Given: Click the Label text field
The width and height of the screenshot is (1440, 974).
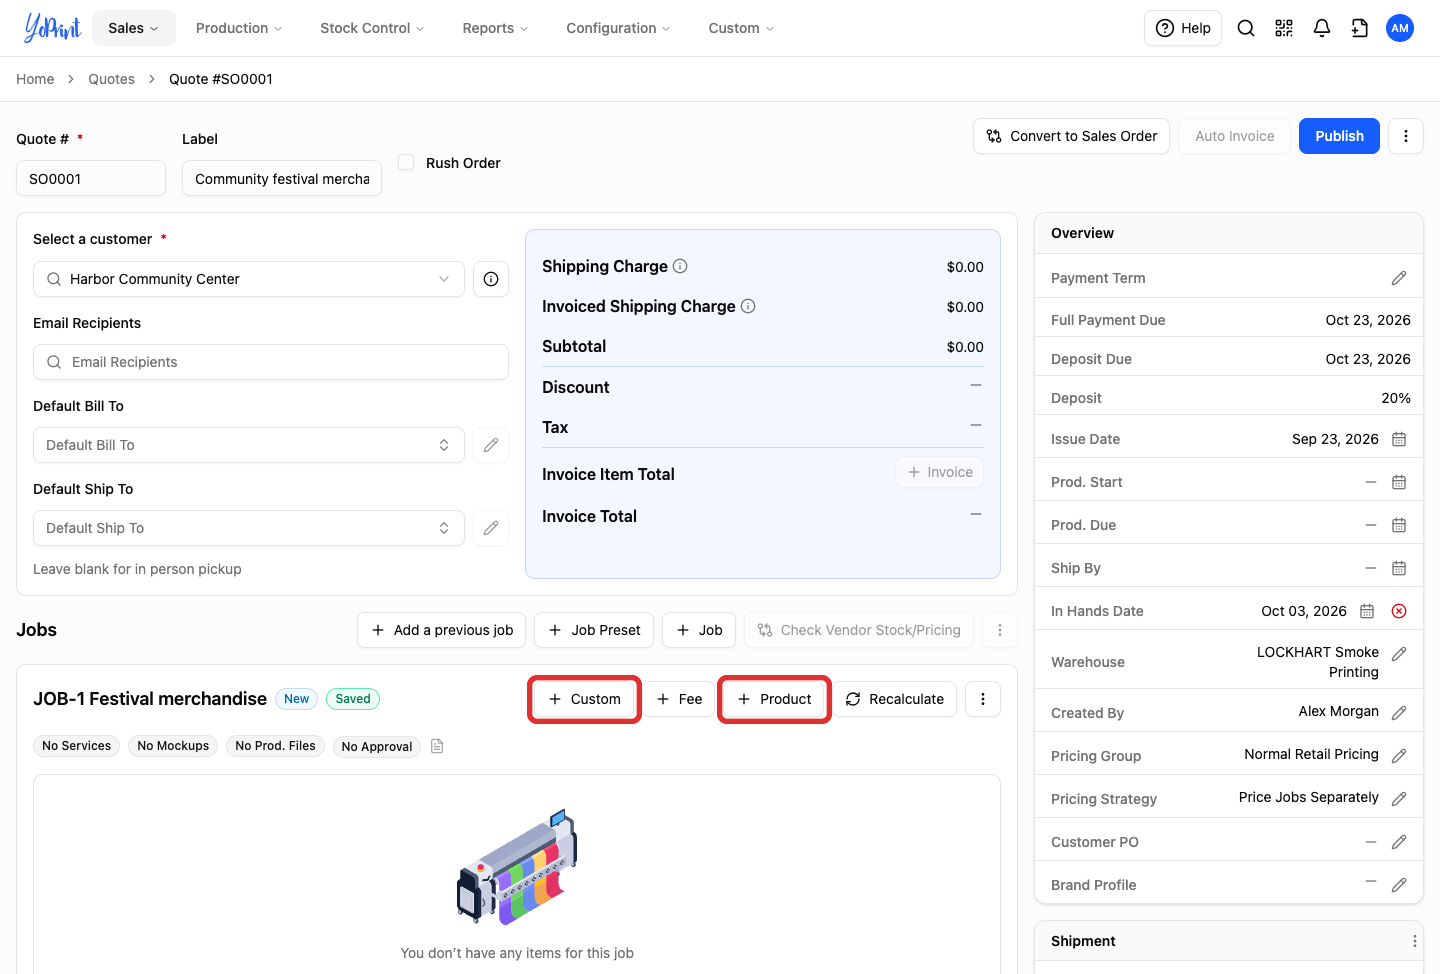Looking at the screenshot, I should (x=282, y=178).
